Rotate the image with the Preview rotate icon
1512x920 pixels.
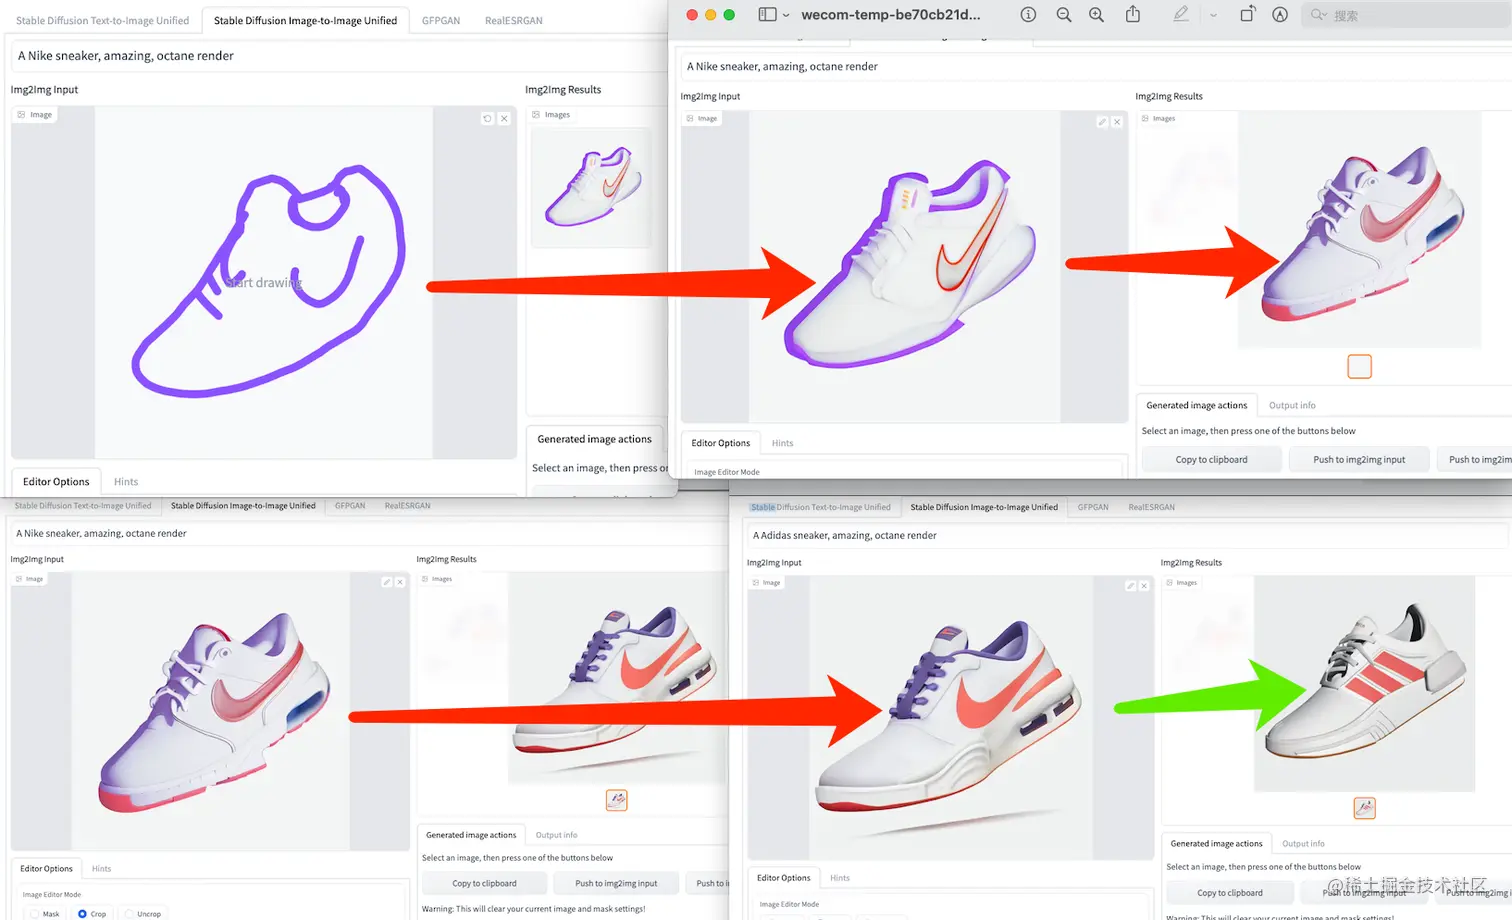click(x=1248, y=14)
